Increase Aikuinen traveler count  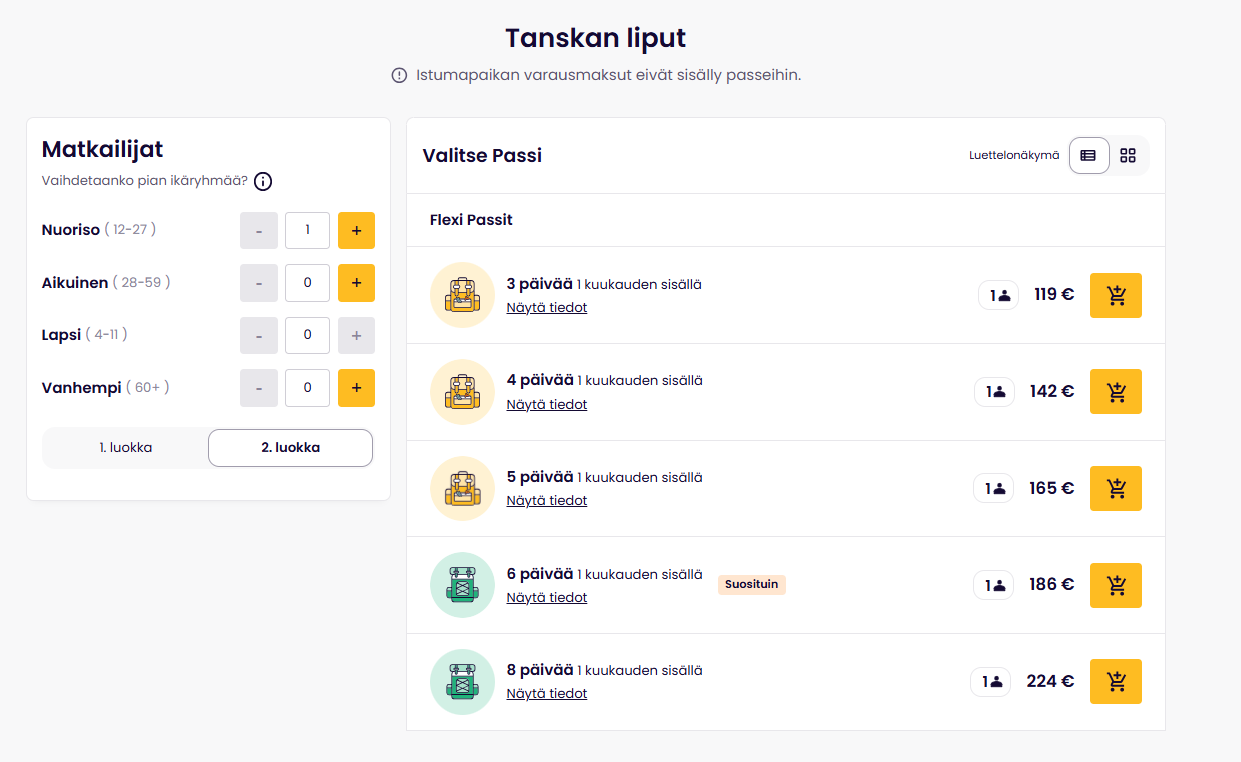(x=356, y=283)
